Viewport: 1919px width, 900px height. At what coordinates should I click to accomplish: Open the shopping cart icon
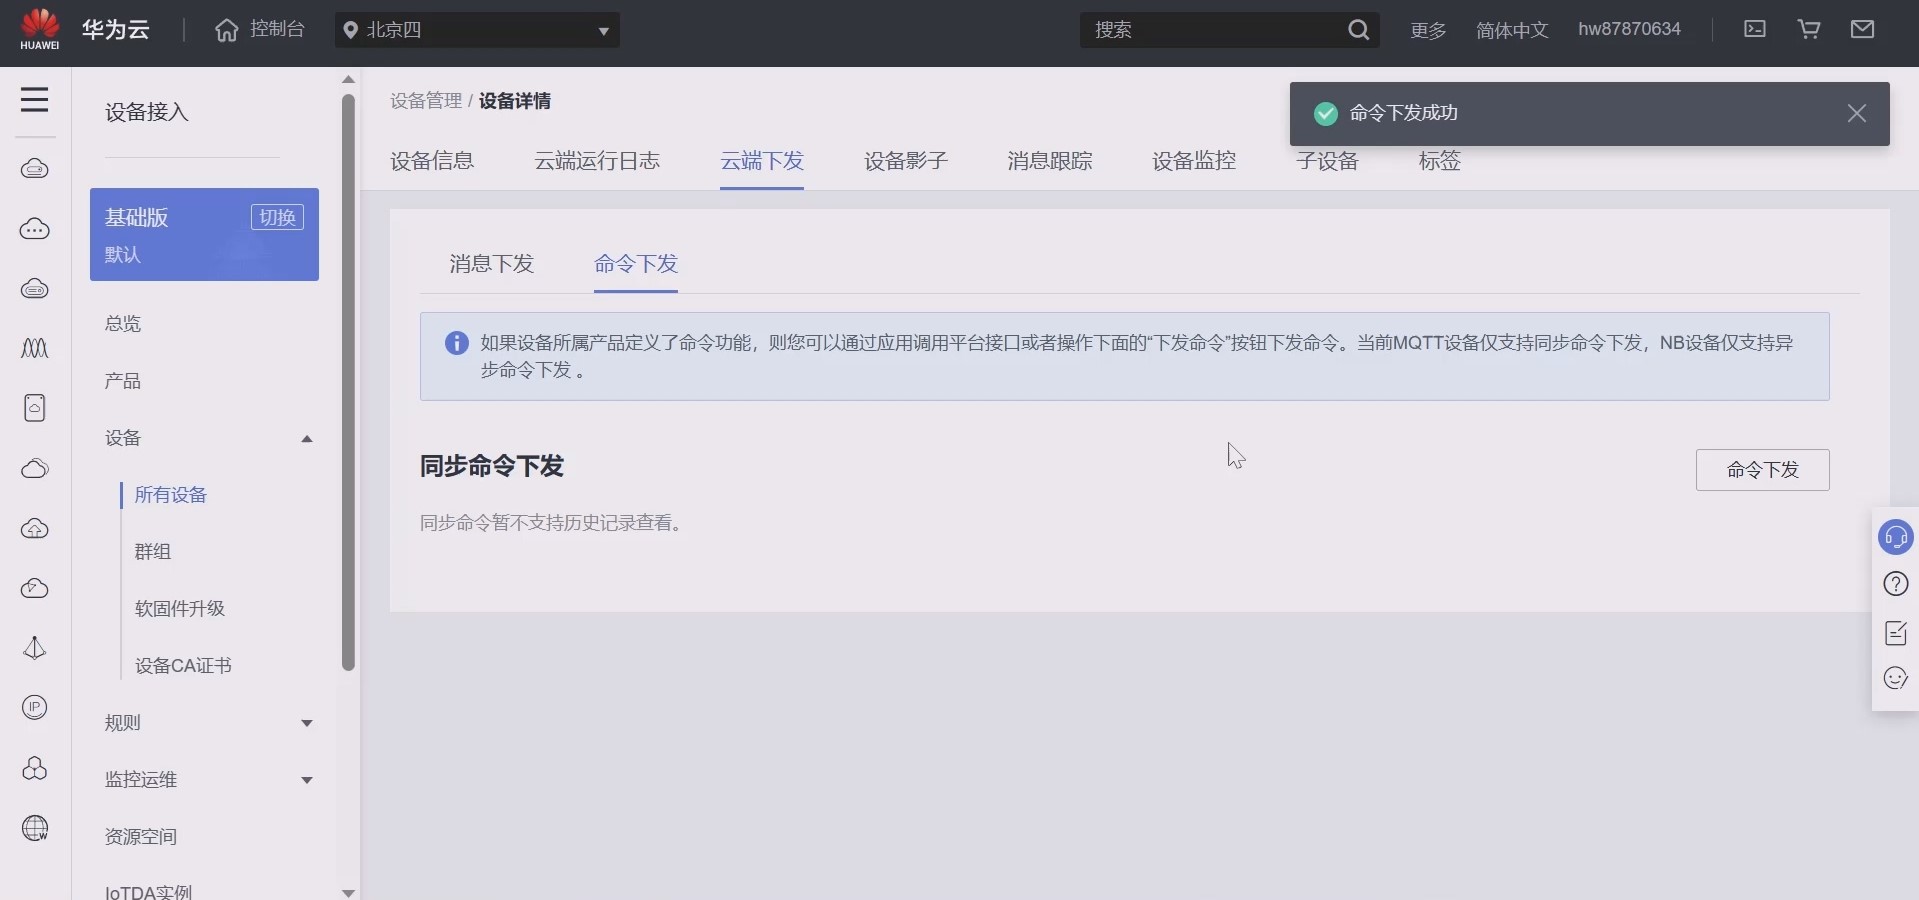pos(1808,29)
